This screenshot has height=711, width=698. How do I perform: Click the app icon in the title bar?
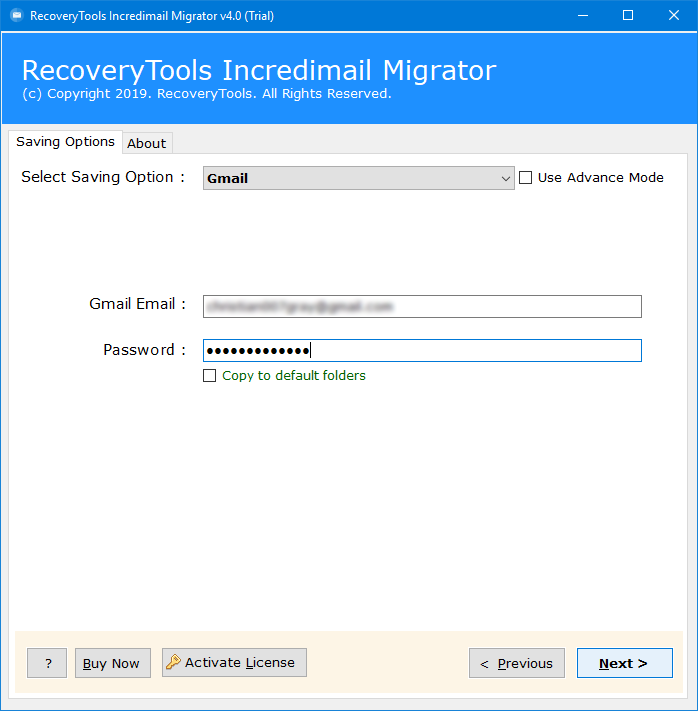(17, 15)
